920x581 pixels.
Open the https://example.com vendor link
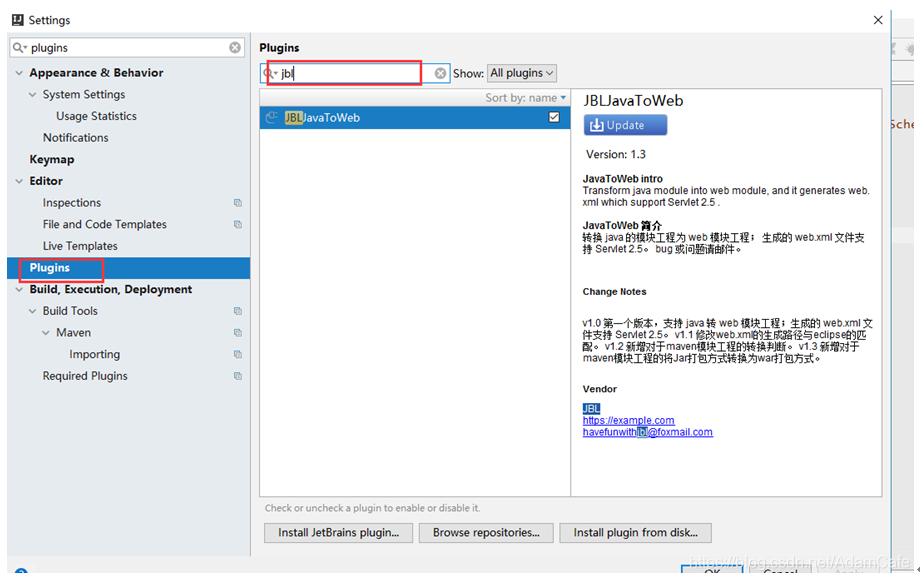pyautogui.click(x=628, y=420)
